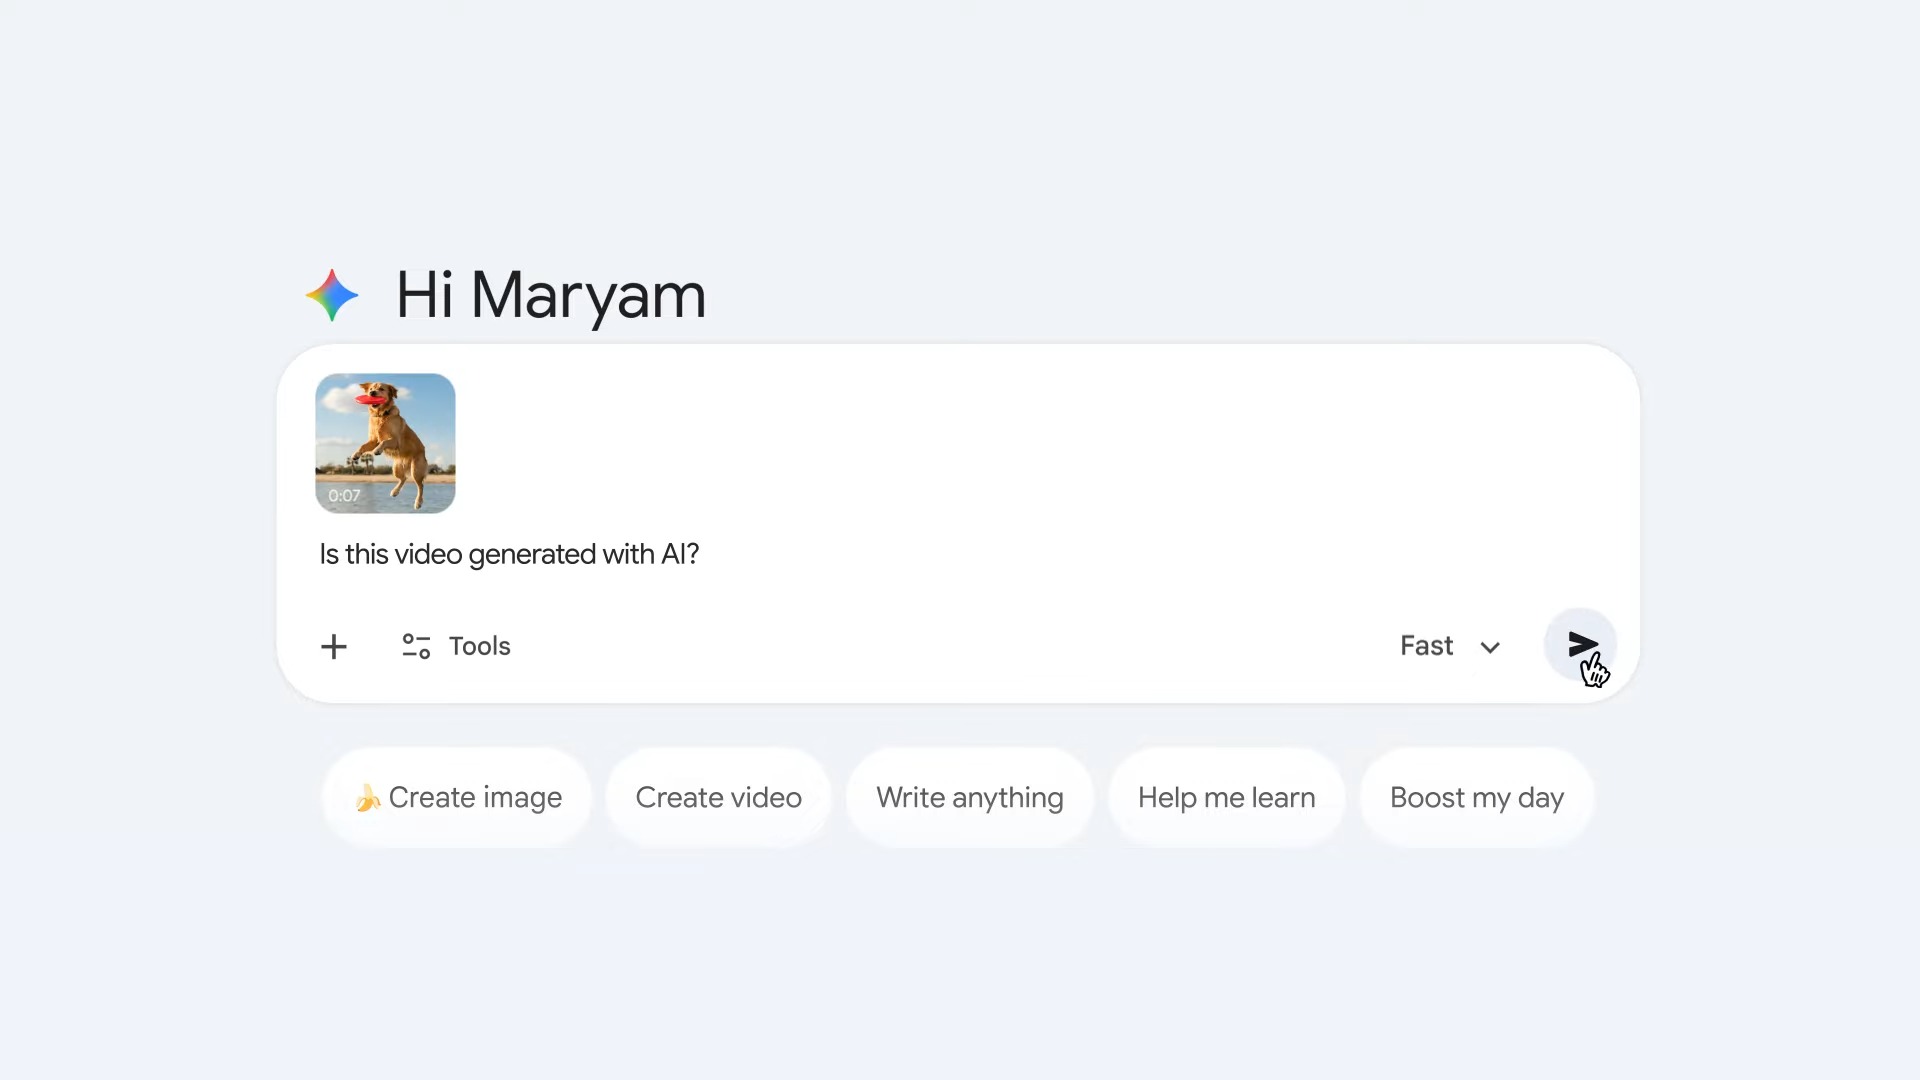Viewport: 1920px width, 1080px height.
Task: Select the Create video suggestion chip
Action: point(718,797)
